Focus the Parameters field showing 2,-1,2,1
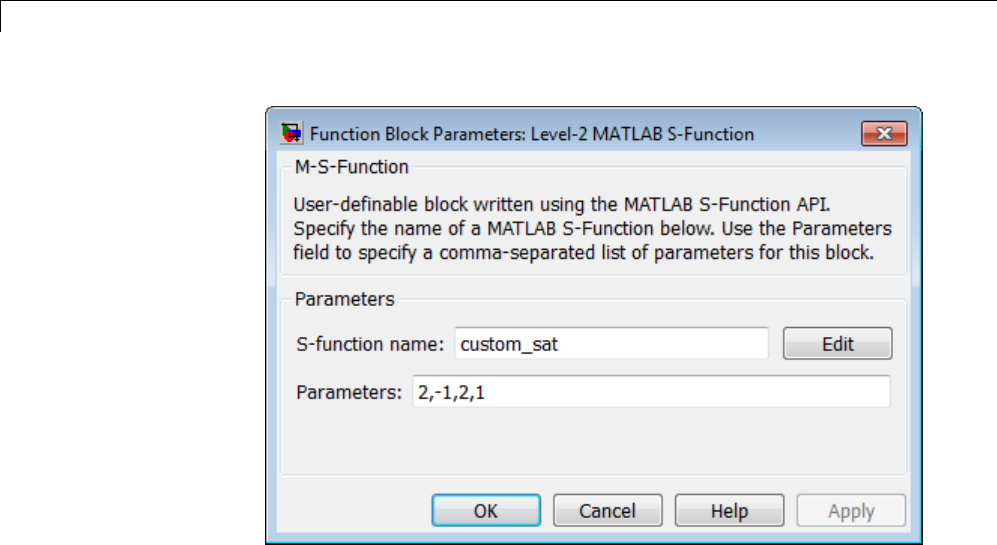Screen dimensions: 997x545 (x=649, y=392)
